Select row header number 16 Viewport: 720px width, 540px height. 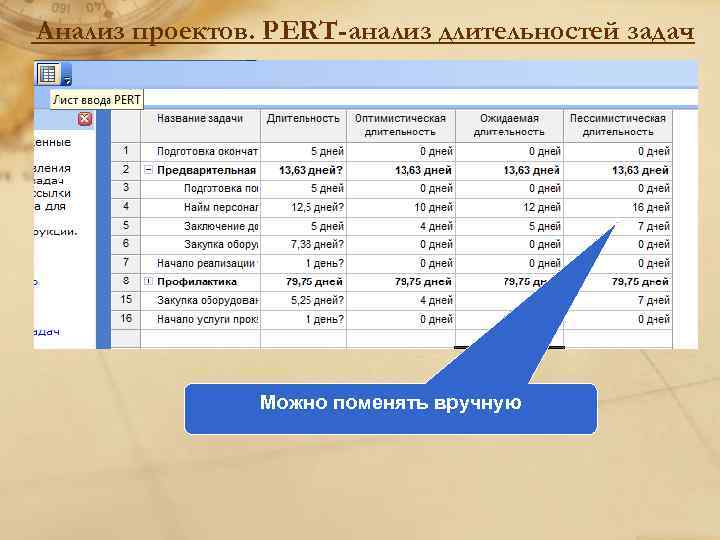(x=126, y=319)
